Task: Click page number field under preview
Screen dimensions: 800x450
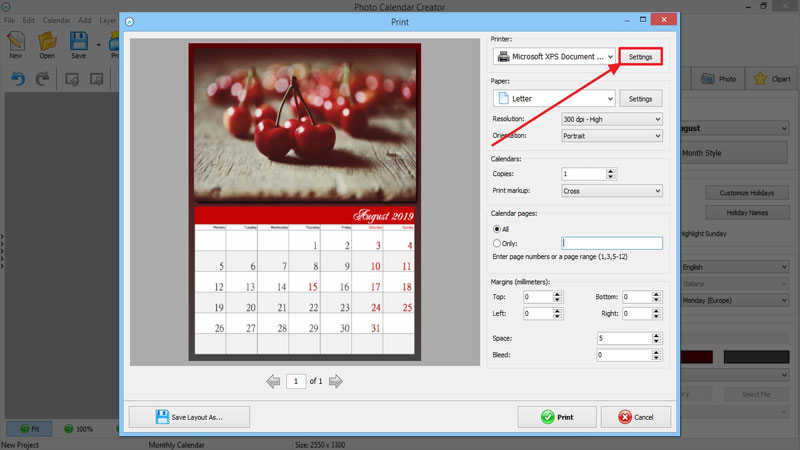Action: 296,381
